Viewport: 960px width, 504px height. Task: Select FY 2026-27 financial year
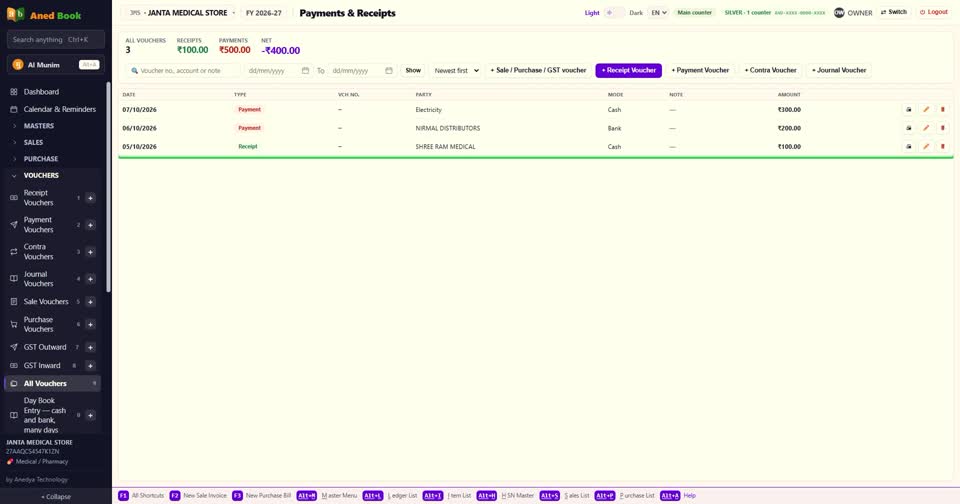(x=264, y=12)
